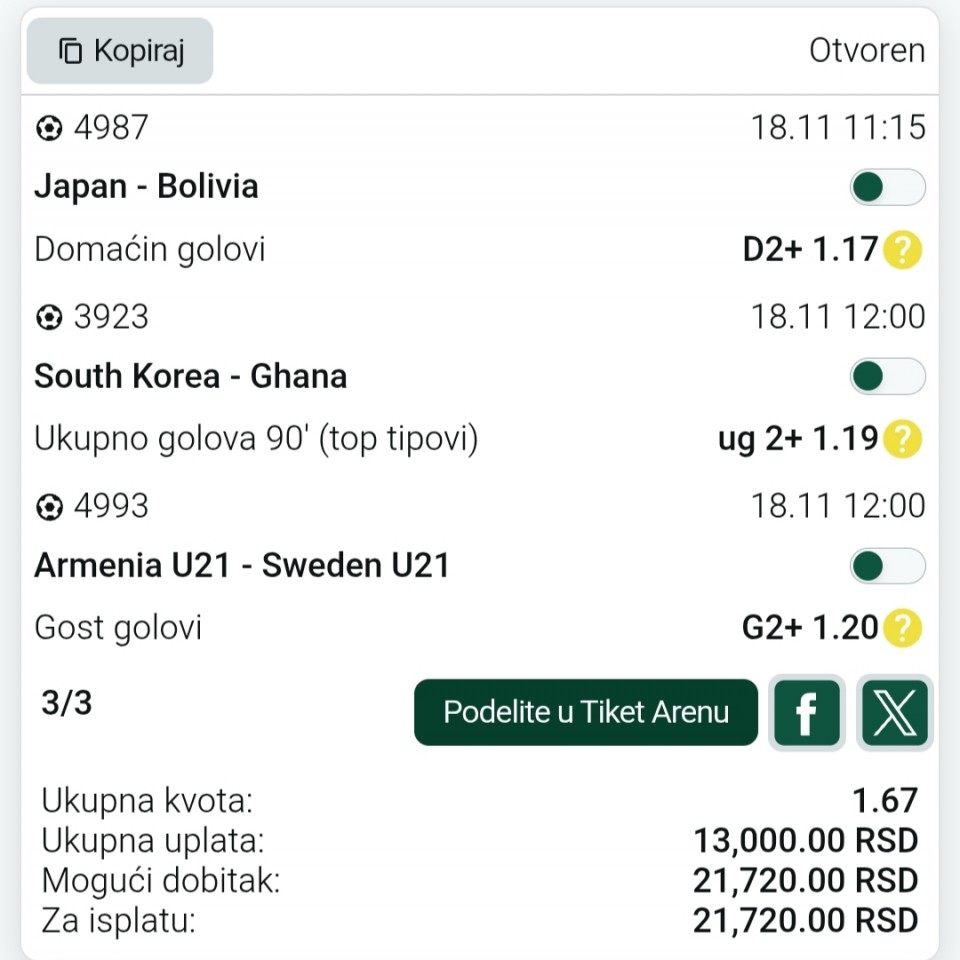The height and width of the screenshot is (960, 960).
Task: Click the soccer ball icon beside 4993
Action: 48,507
